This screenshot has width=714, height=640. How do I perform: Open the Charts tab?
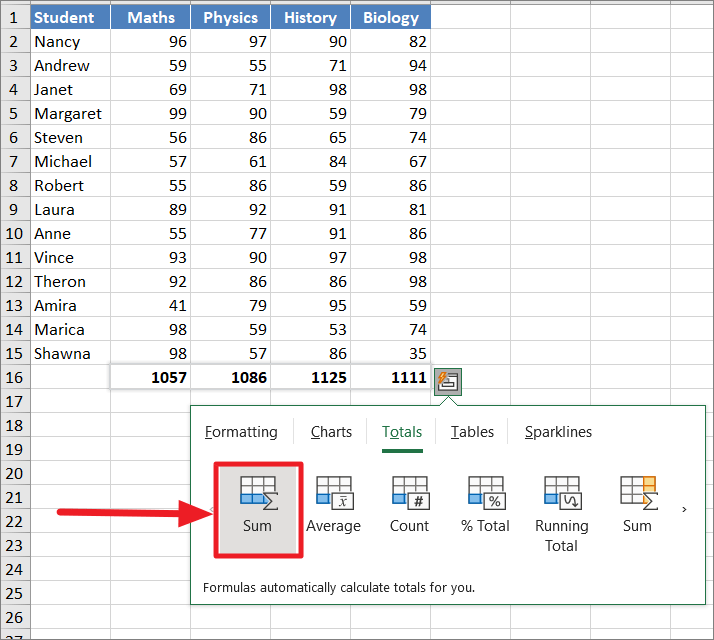tap(331, 432)
